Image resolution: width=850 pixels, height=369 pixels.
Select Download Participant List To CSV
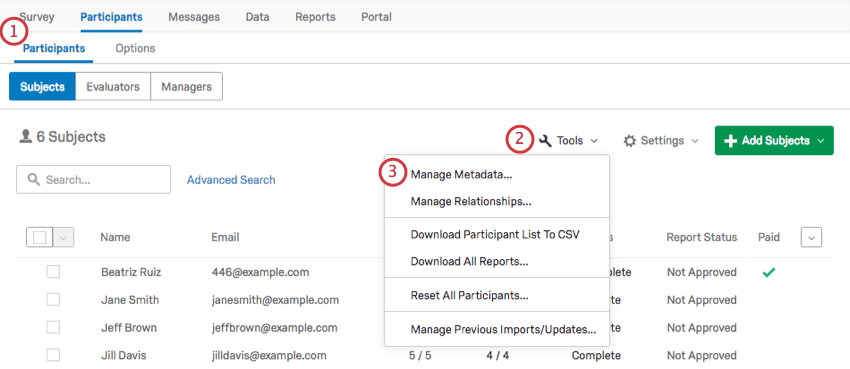click(x=495, y=235)
